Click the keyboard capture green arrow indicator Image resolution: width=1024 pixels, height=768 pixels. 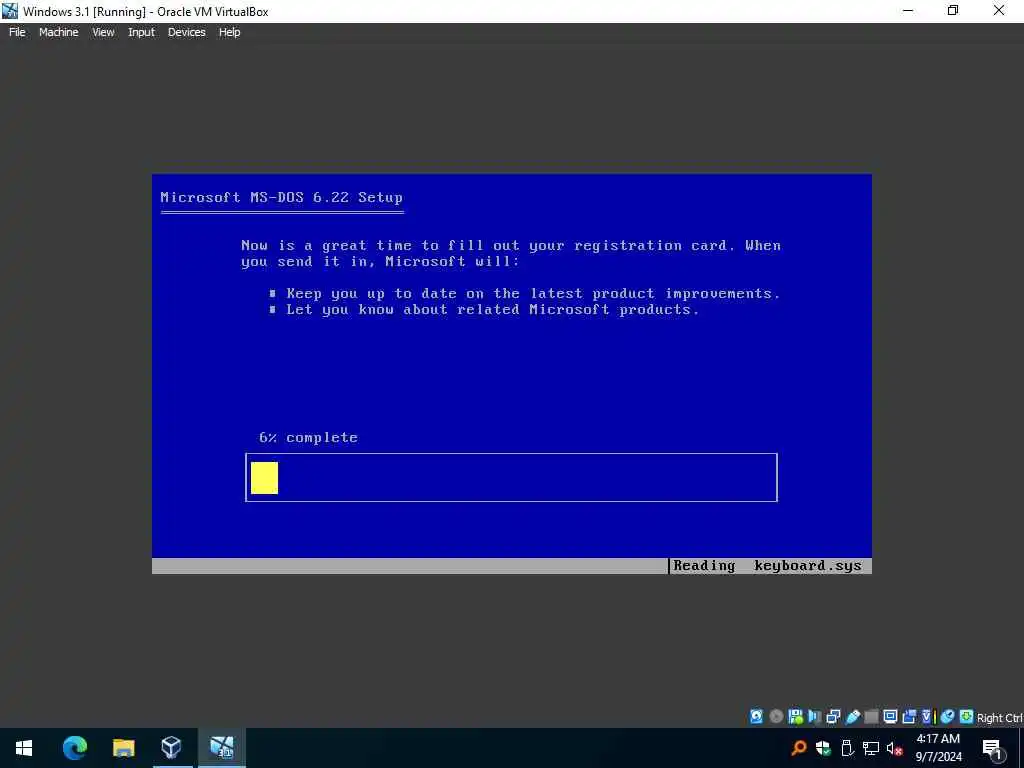pyautogui.click(x=967, y=716)
